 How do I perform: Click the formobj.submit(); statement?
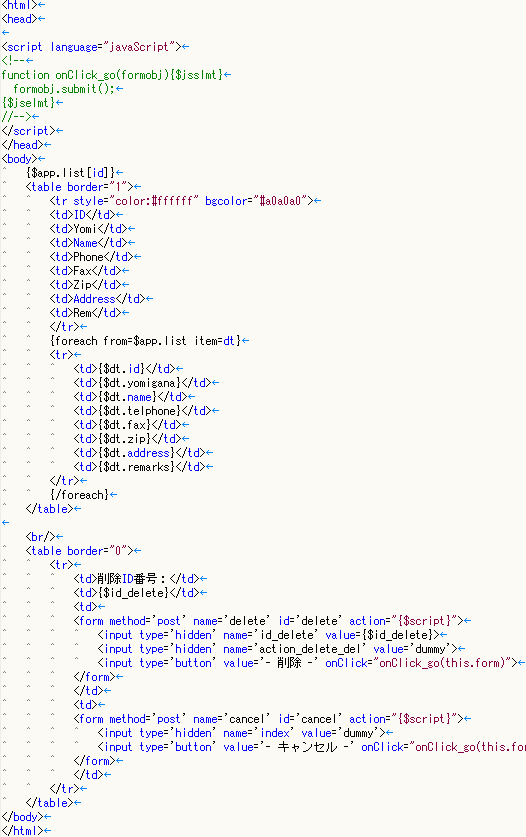(64, 89)
